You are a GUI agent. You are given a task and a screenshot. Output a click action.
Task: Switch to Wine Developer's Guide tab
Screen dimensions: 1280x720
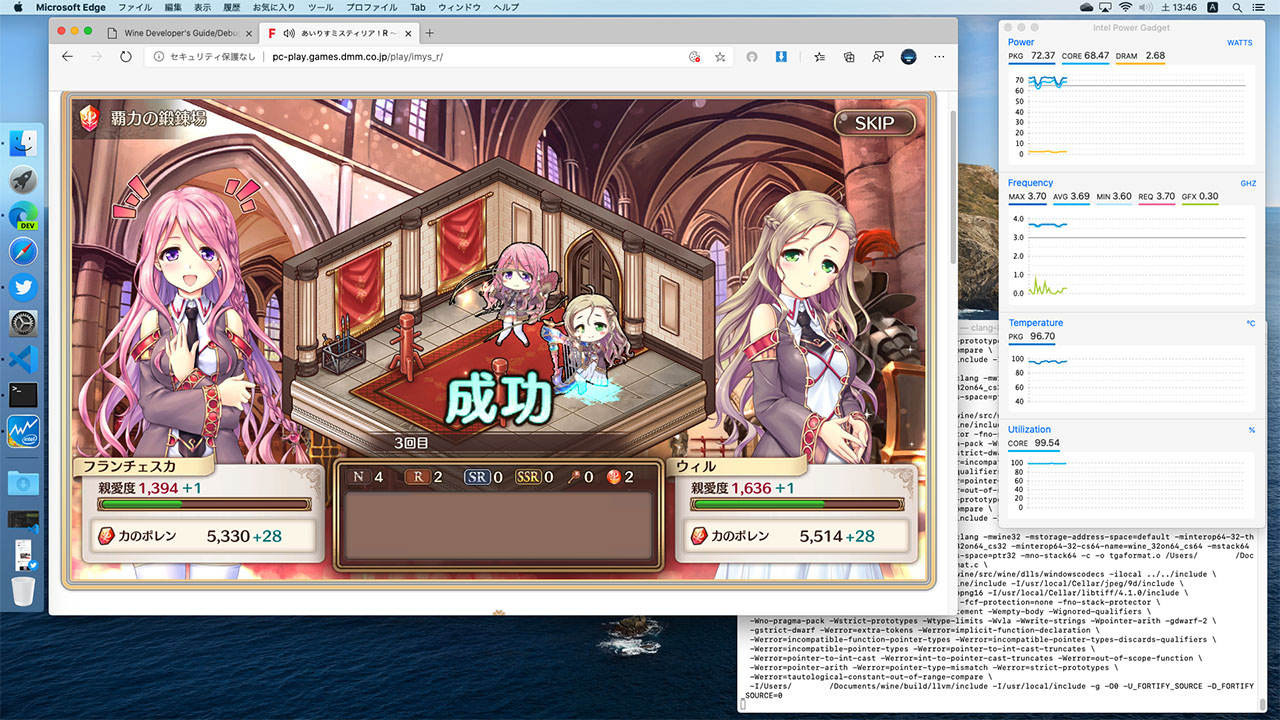pos(180,33)
